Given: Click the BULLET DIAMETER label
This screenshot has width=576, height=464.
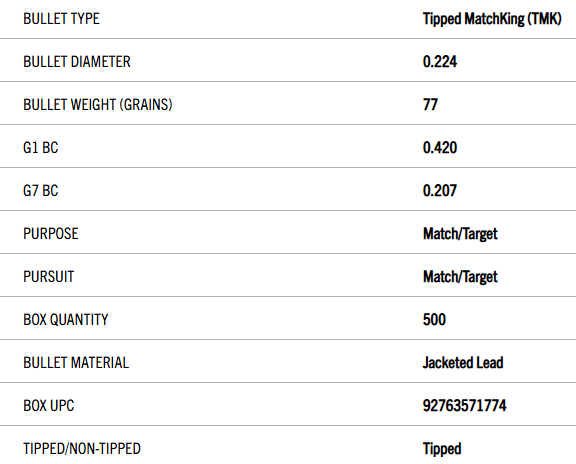Looking at the screenshot, I should point(77,62).
